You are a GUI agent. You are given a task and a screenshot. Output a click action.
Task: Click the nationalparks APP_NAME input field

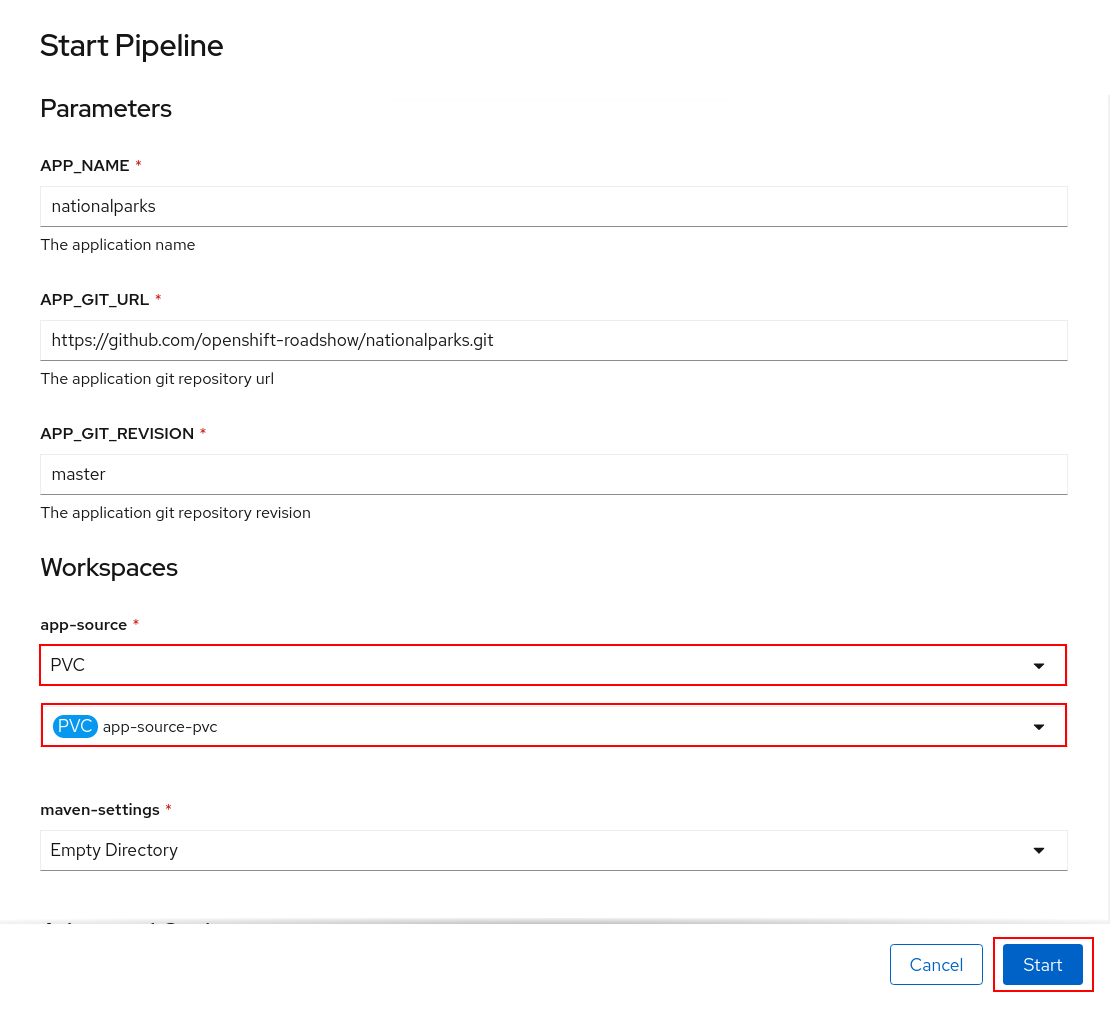[553, 206]
